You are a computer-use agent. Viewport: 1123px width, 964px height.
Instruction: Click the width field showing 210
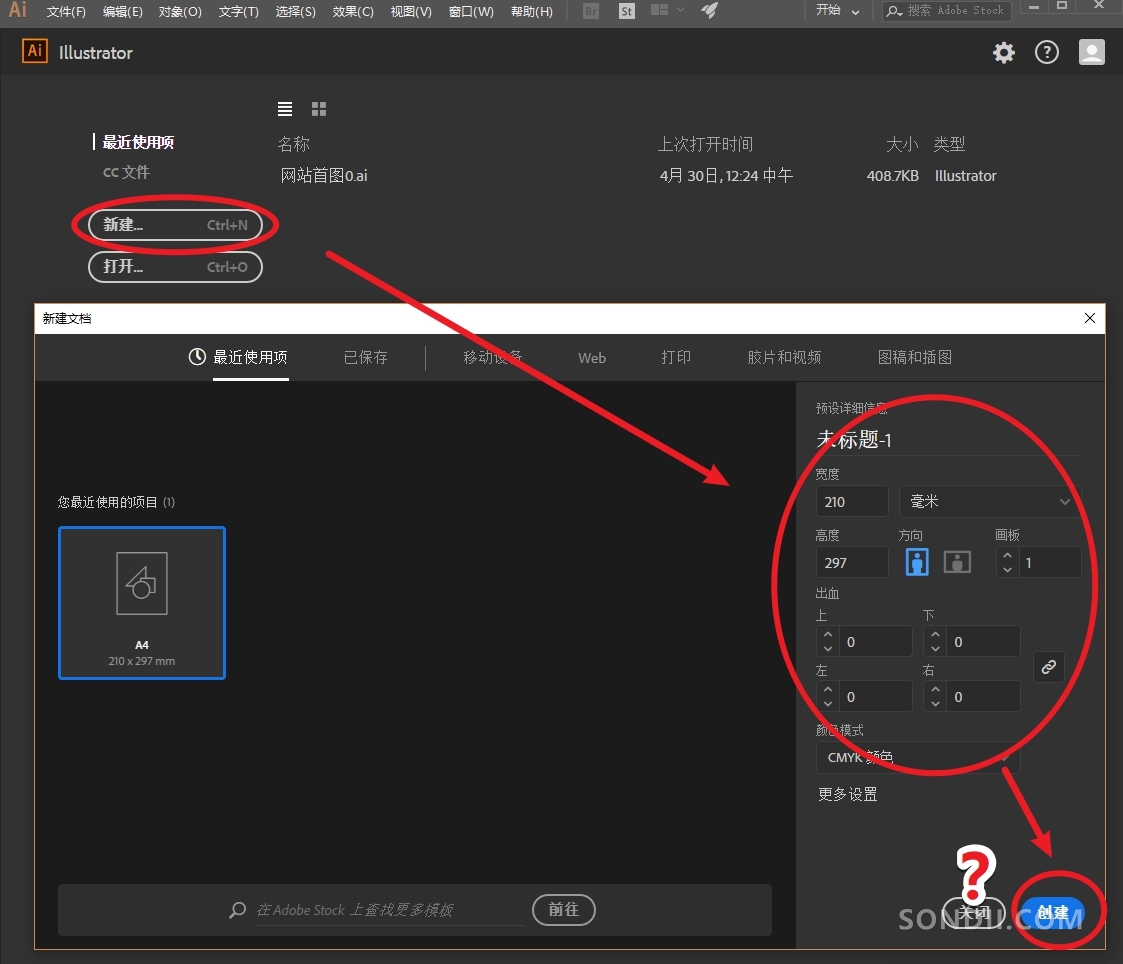click(x=852, y=501)
